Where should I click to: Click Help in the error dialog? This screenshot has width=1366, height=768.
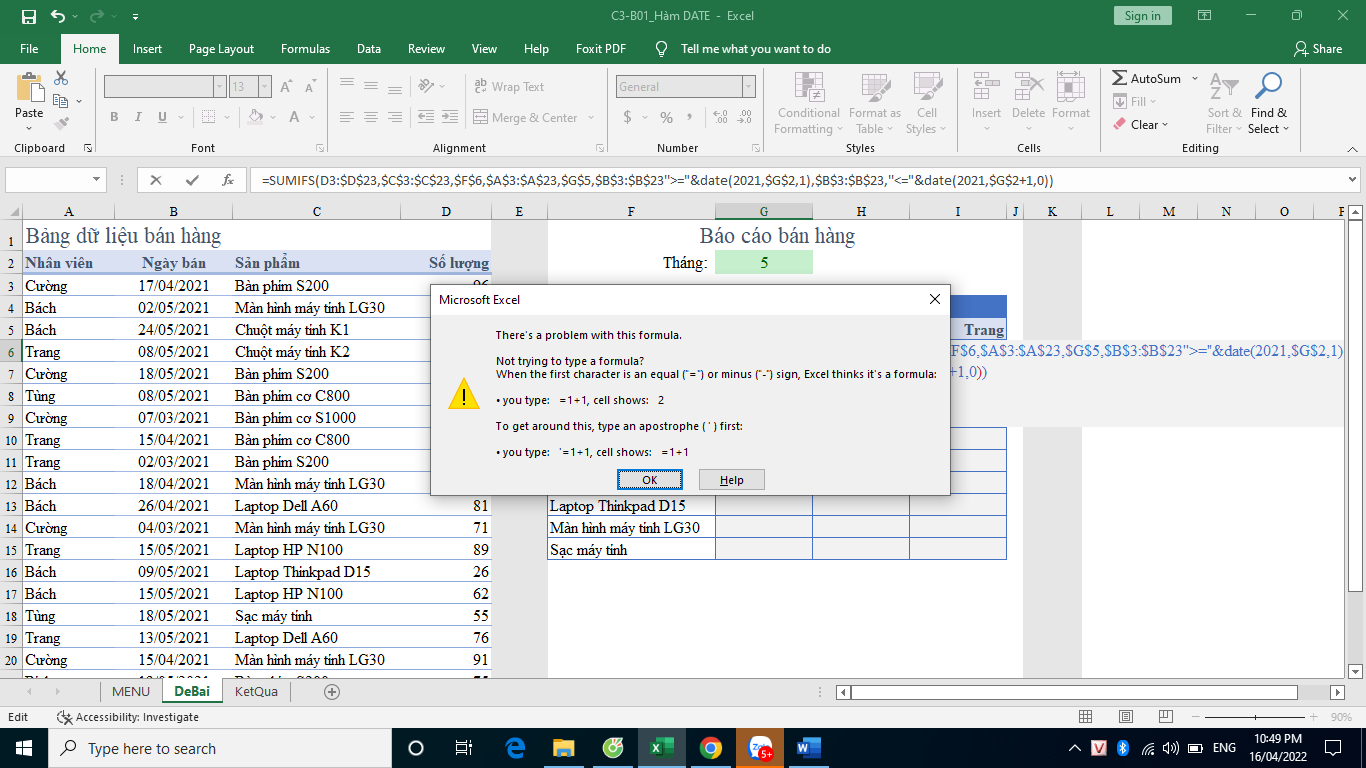click(x=732, y=480)
